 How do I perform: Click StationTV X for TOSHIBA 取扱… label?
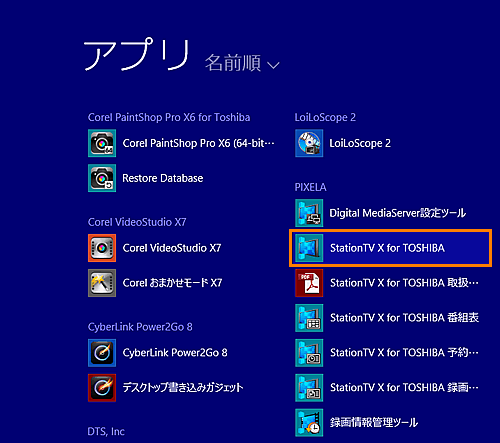(x=404, y=283)
